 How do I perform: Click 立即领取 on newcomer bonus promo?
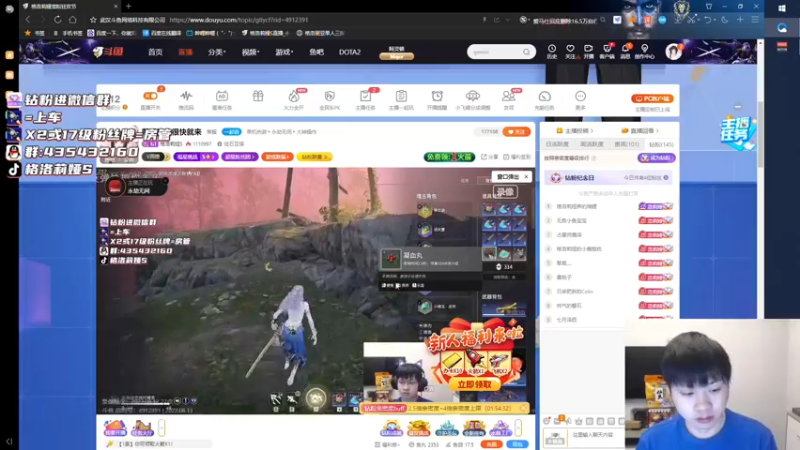475,385
